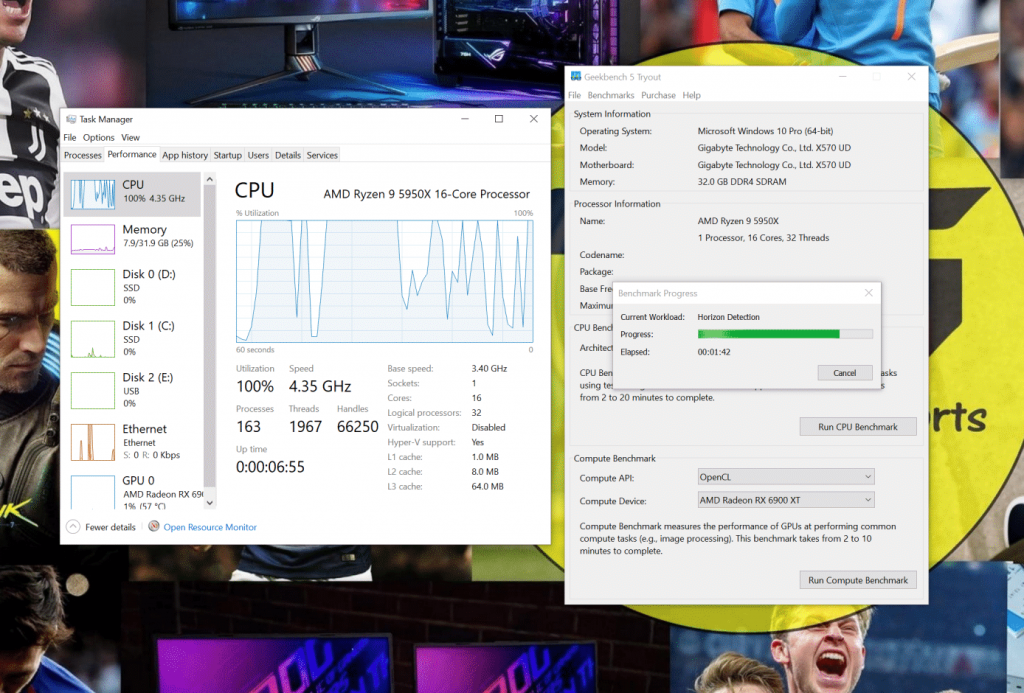
Task: Click the 100% utilization value
Action: pyautogui.click(x=255, y=387)
